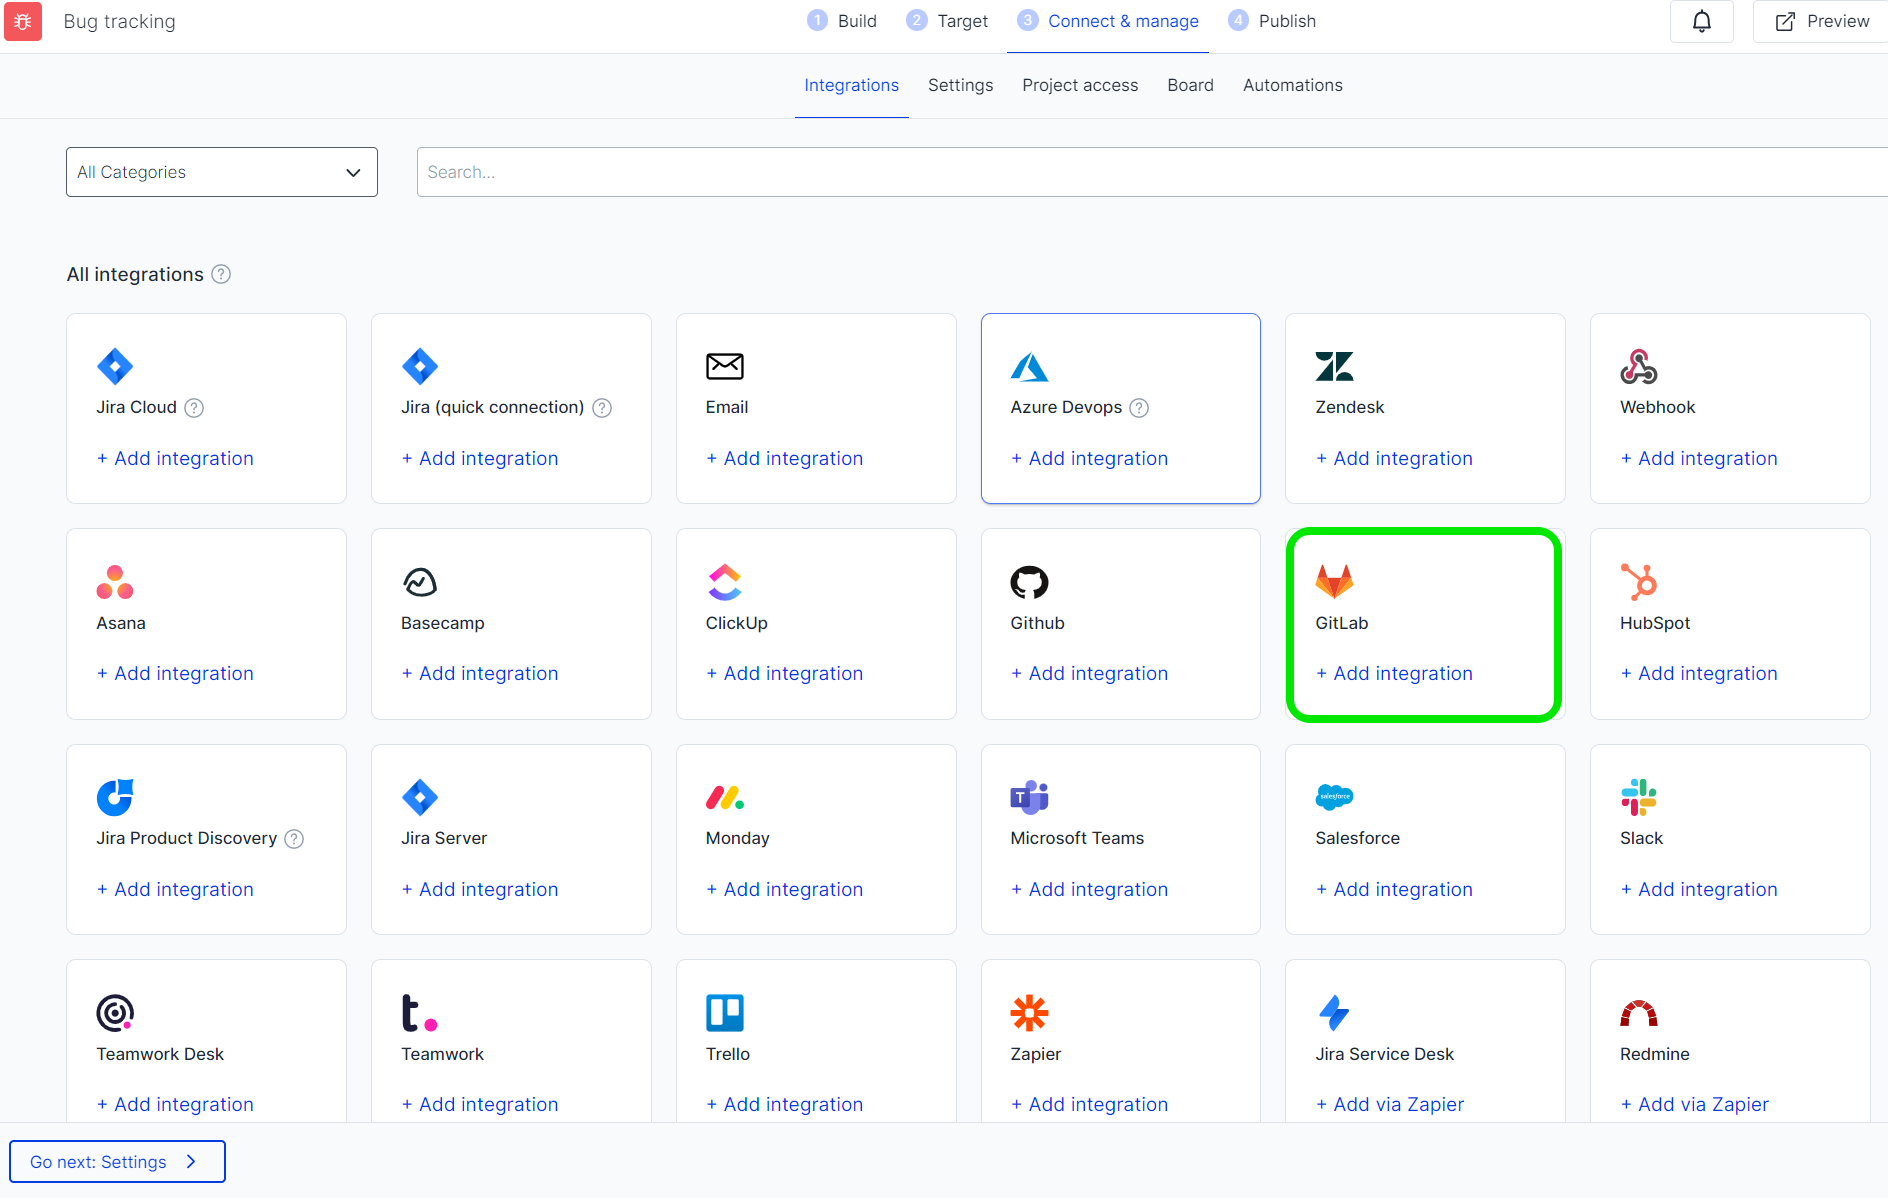The image size is (1888, 1198).
Task: Open the Automations tab
Action: click(x=1293, y=85)
